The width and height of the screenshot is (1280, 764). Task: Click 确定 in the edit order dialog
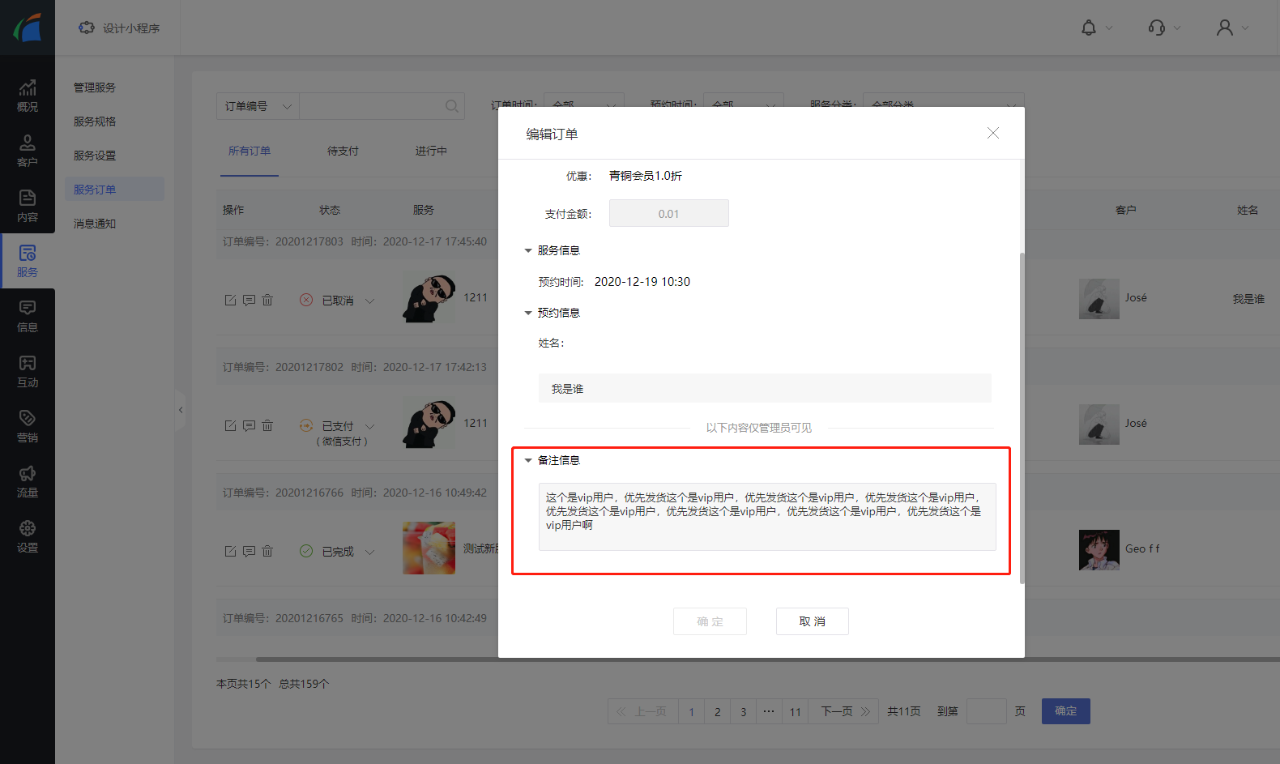(710, 621)
